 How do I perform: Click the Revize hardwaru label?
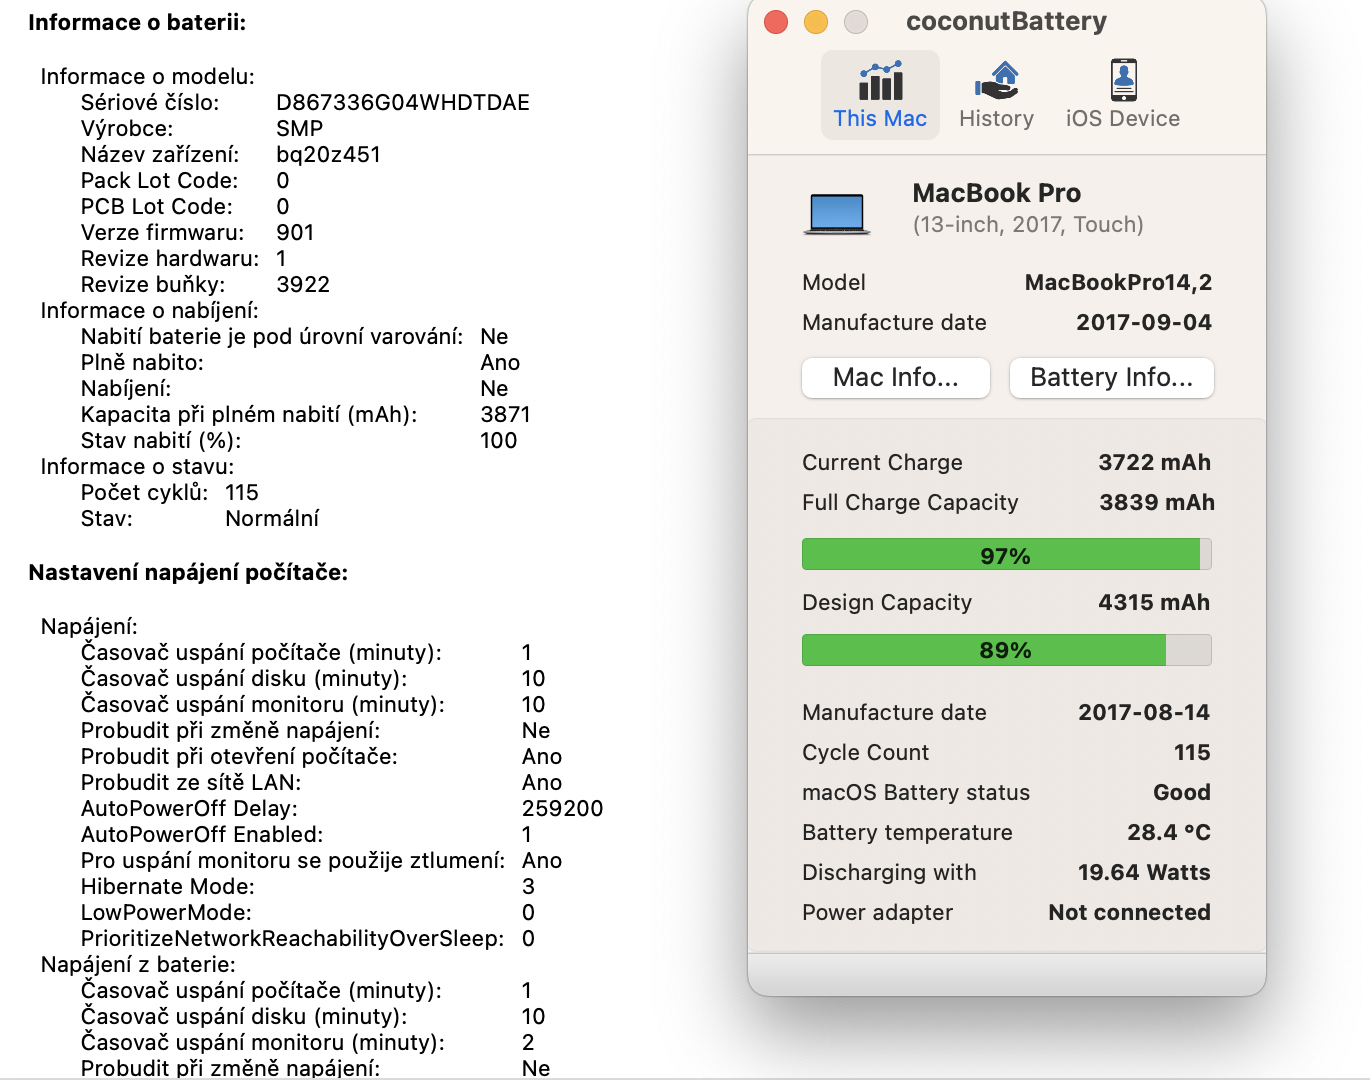(x=170, y=259)
